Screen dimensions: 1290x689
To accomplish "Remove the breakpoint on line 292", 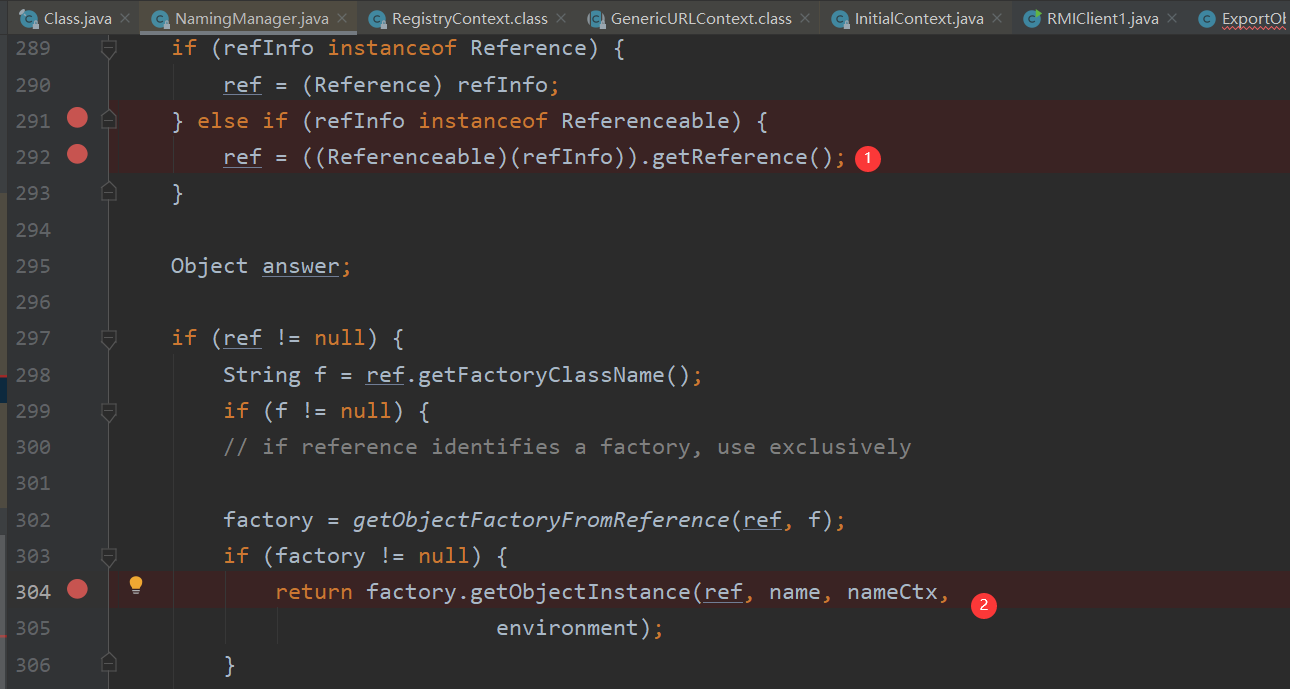I will coord(77,155).
